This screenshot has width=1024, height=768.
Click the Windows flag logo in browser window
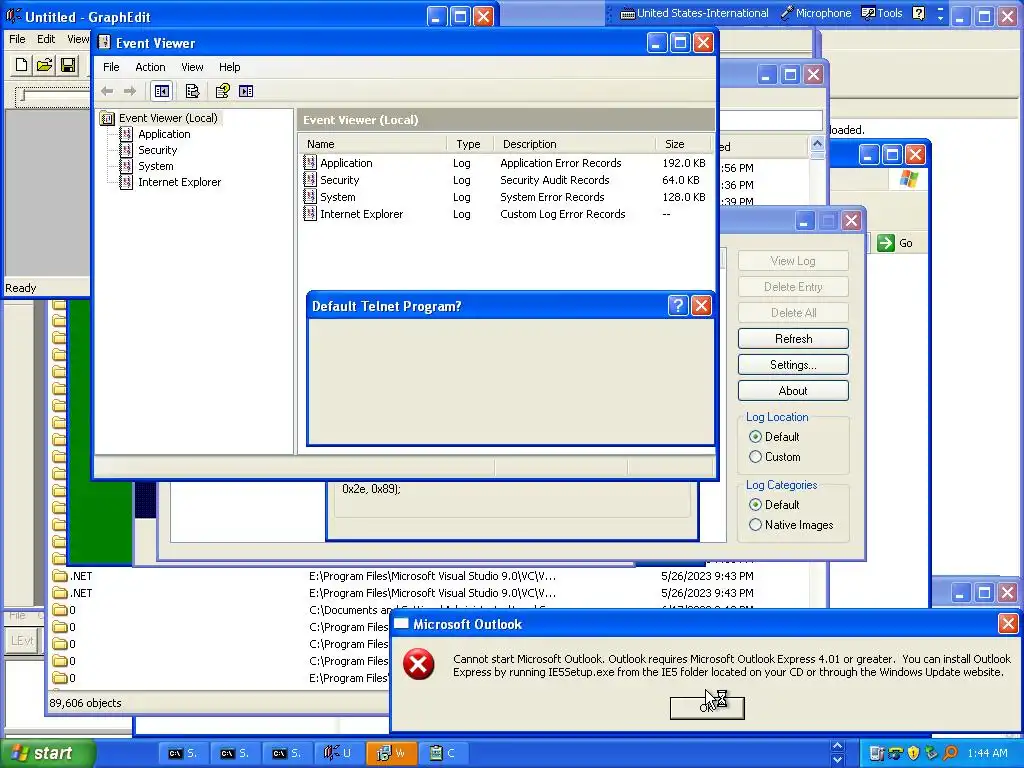coord(908,178)
